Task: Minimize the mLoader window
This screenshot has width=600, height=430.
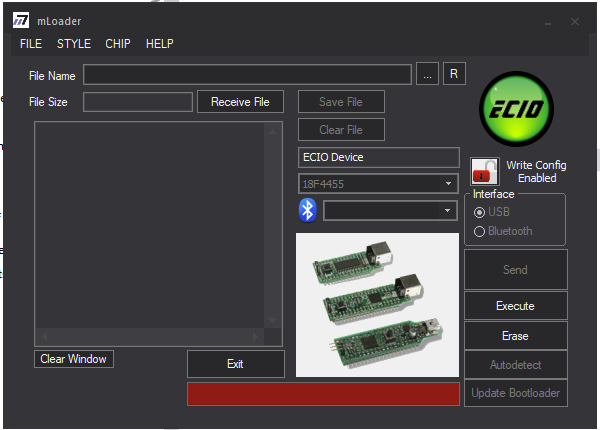Action: (548, 22)
